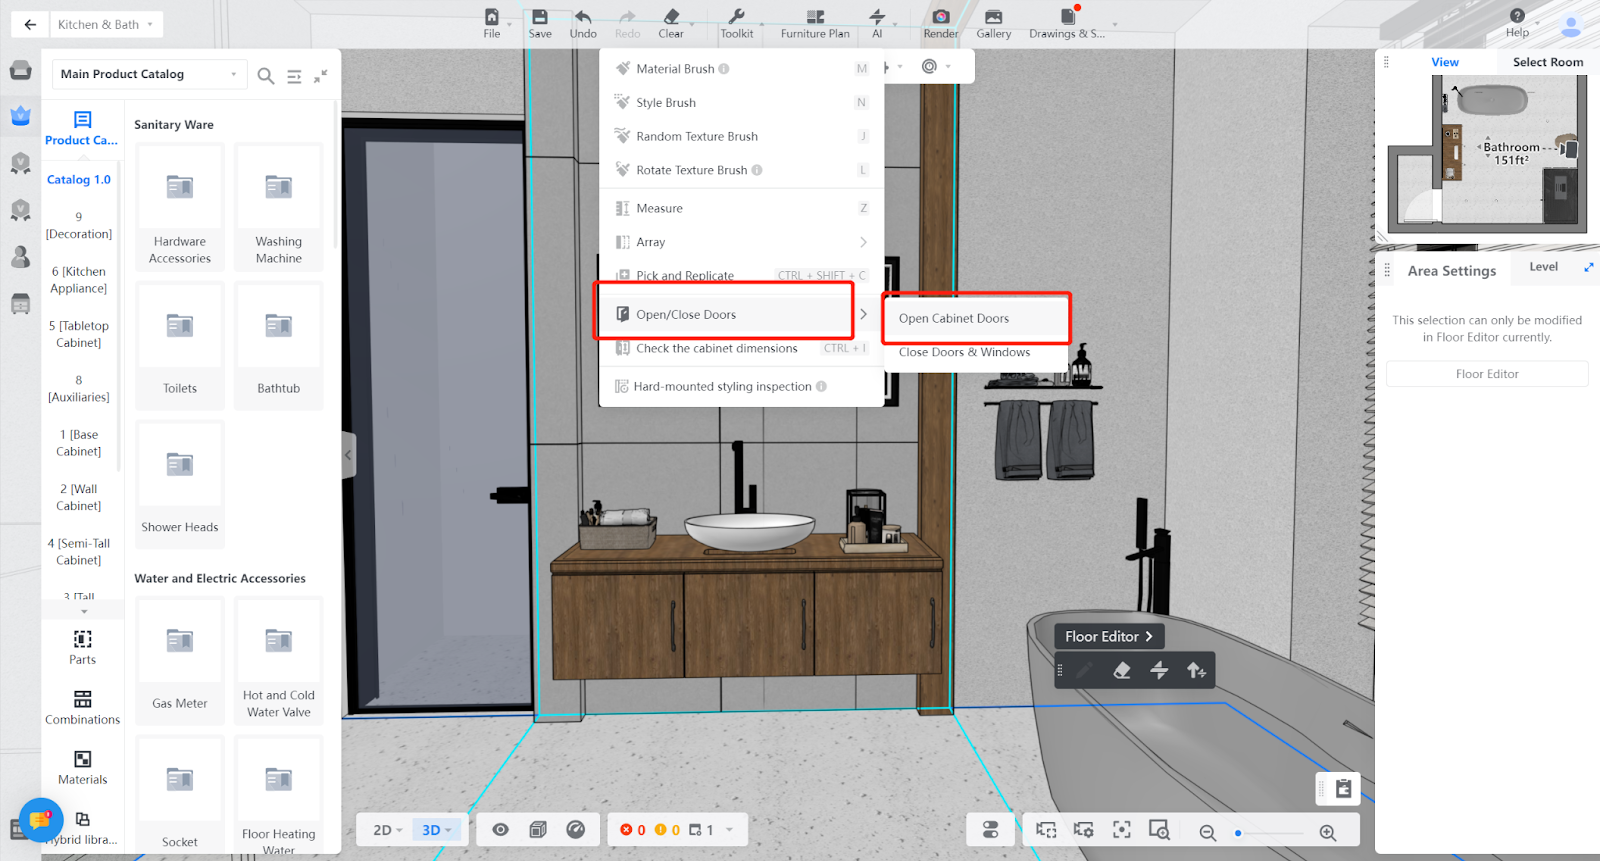Viewport: 1600px width, 861px height.
Task: Click the zoom slider handle
Action: click(x=1238, y=833)
